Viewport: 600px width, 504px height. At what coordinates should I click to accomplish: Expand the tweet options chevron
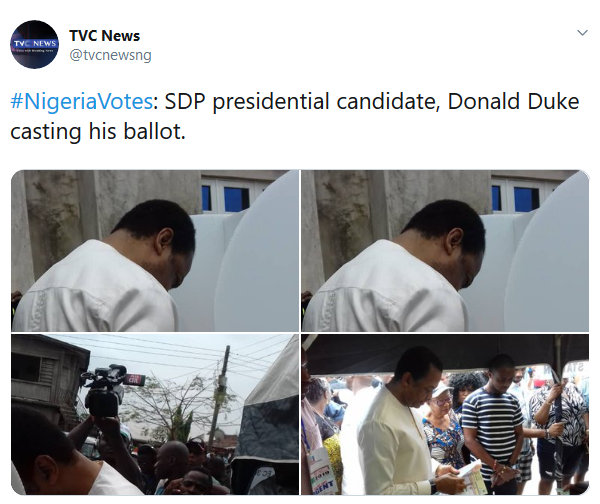pos(582,33)
